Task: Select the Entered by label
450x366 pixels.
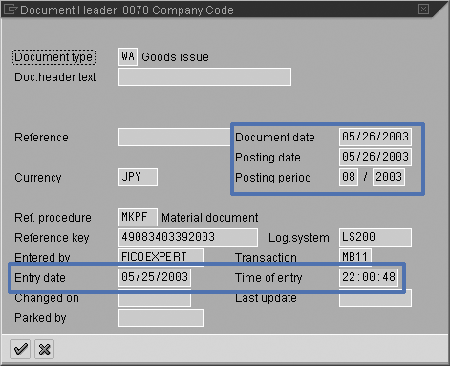Action: [x=42, y=258]
